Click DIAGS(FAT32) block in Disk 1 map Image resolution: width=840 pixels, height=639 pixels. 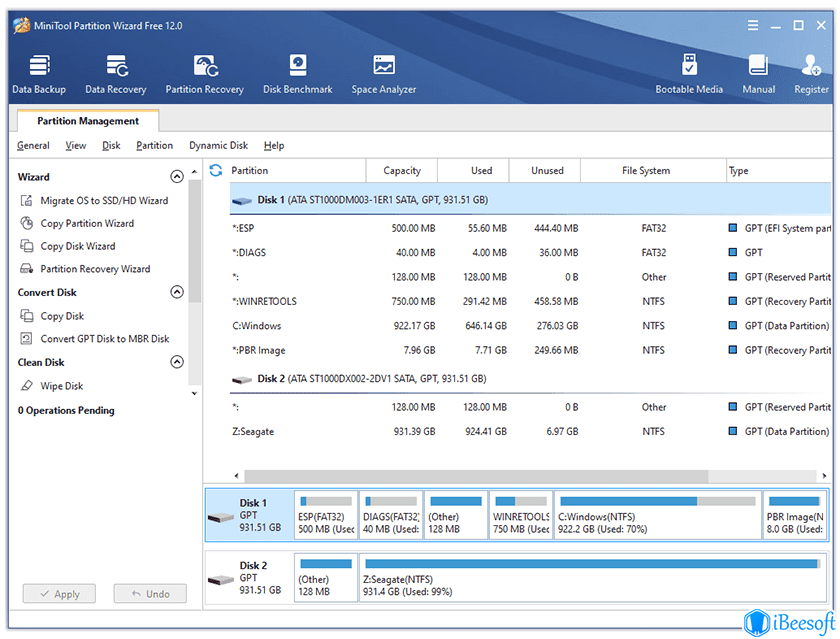(x=391, y=515)
